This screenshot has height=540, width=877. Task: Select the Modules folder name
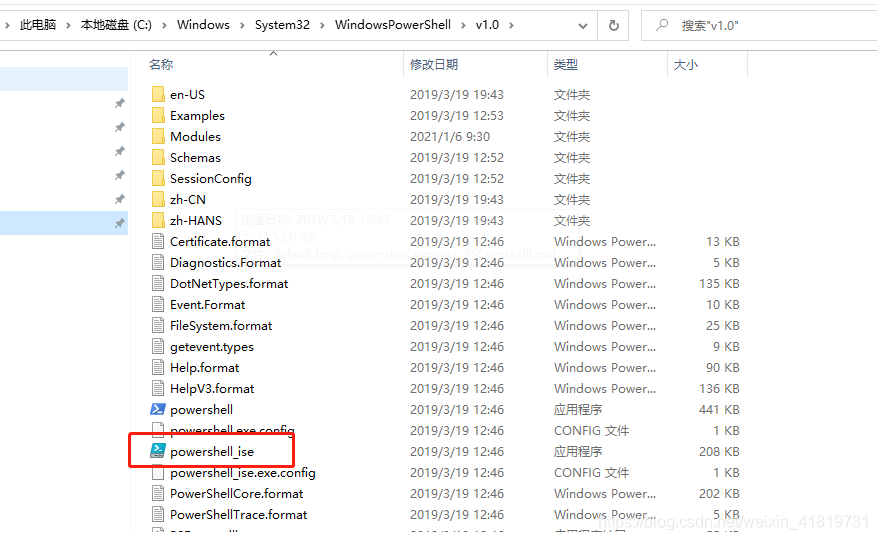coord(195,137)
